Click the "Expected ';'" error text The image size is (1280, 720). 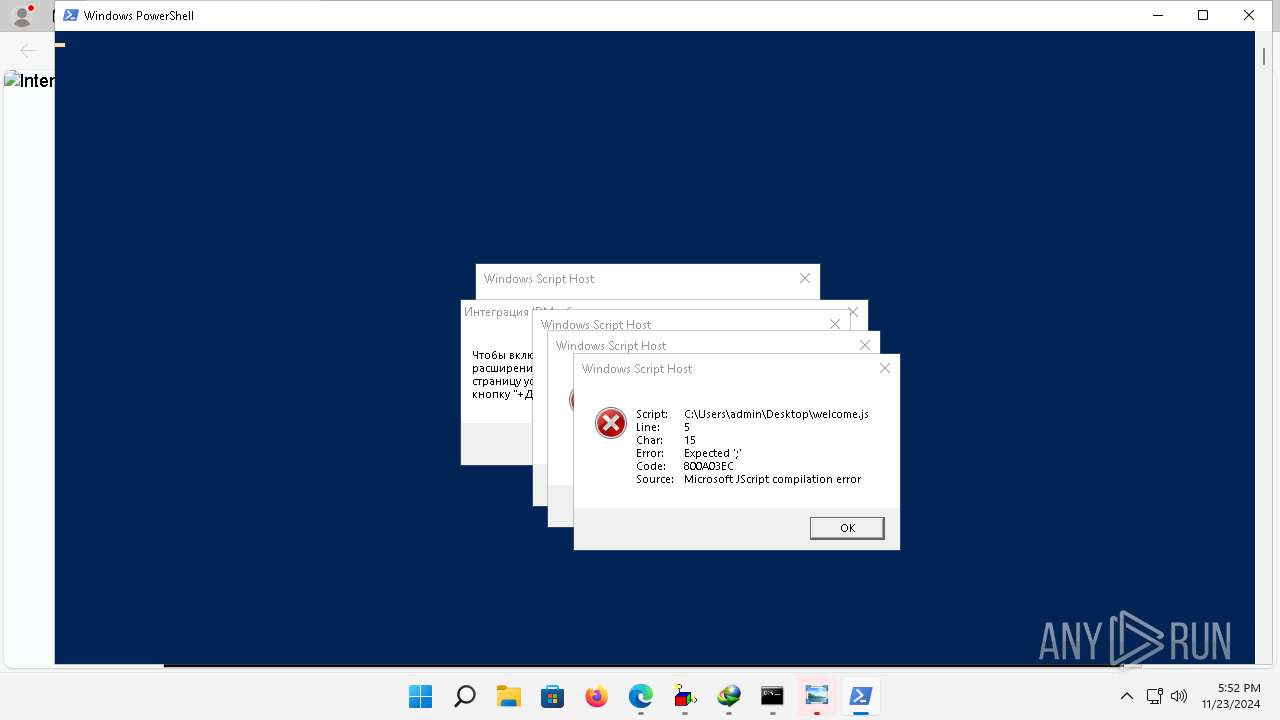[712, 453]
